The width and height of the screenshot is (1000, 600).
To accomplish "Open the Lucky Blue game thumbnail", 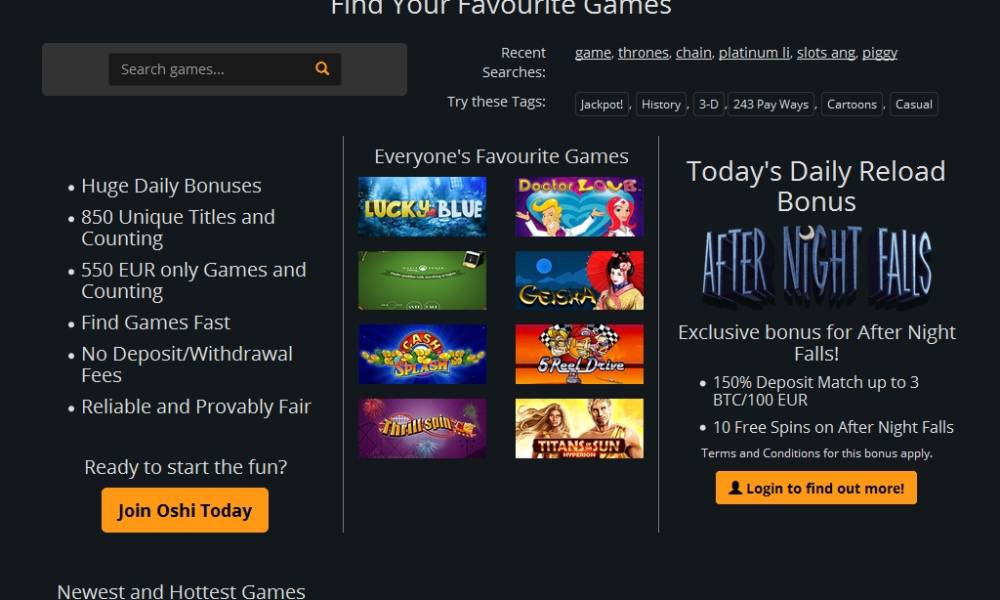I will pyautogui.click(x=422, y=207).
